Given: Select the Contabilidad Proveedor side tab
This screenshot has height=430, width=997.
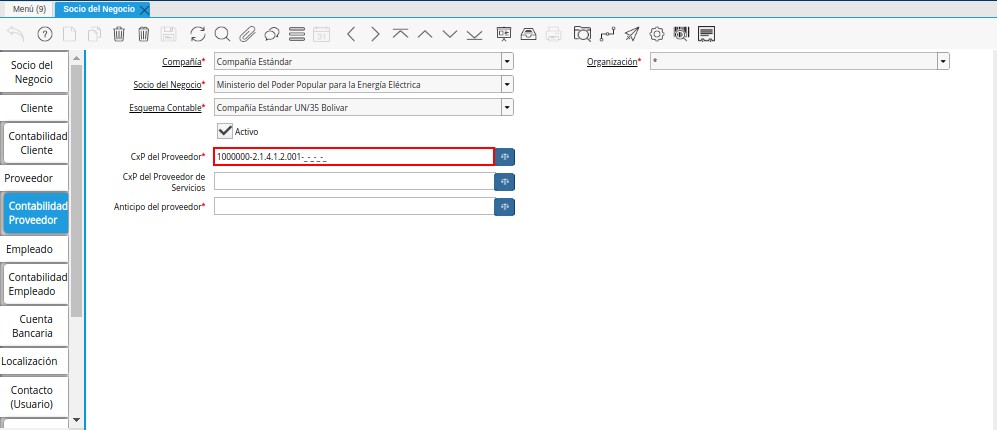Looking at the screenshot, I should point(36,214).
